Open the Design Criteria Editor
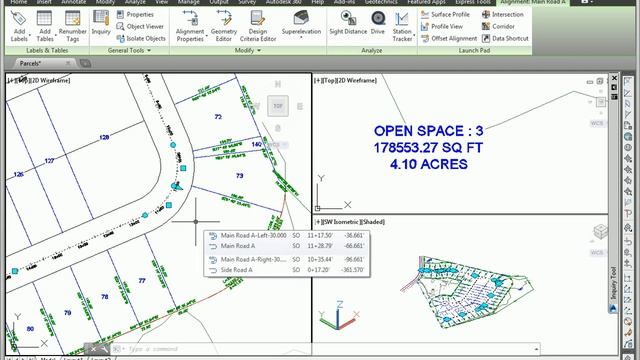 pyautogui.click(x=258, y=26)
